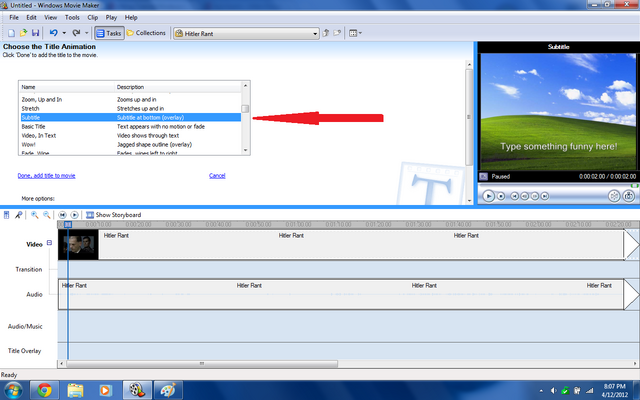Select the Subtitle animation row

[131, 118]
